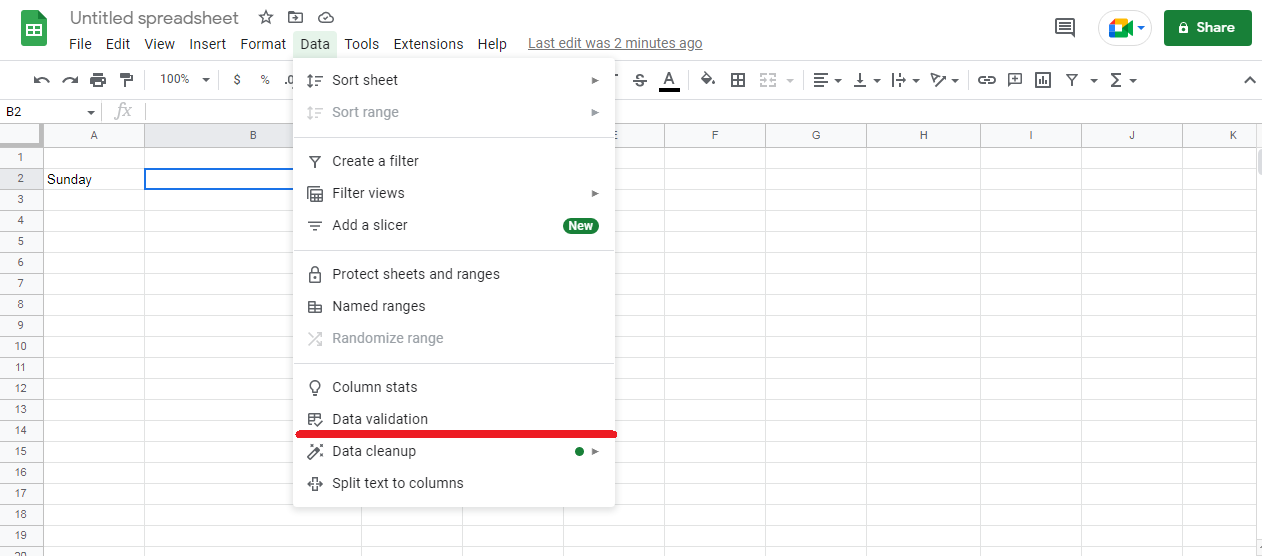Click the insert link icon
The image size is (1262, 556).
(987, 80)
